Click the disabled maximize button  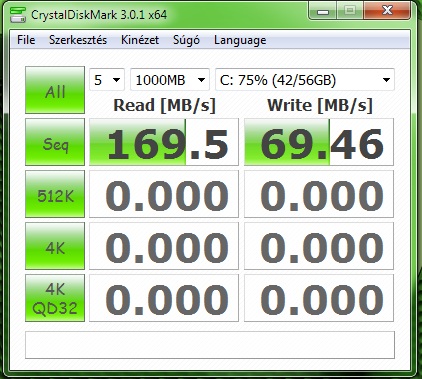(350, 11)
